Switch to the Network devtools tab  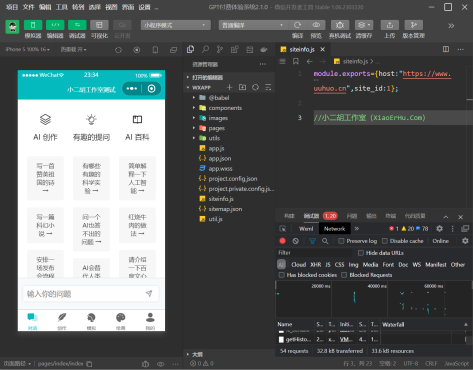pyautogui.click(x=334, y=229)
